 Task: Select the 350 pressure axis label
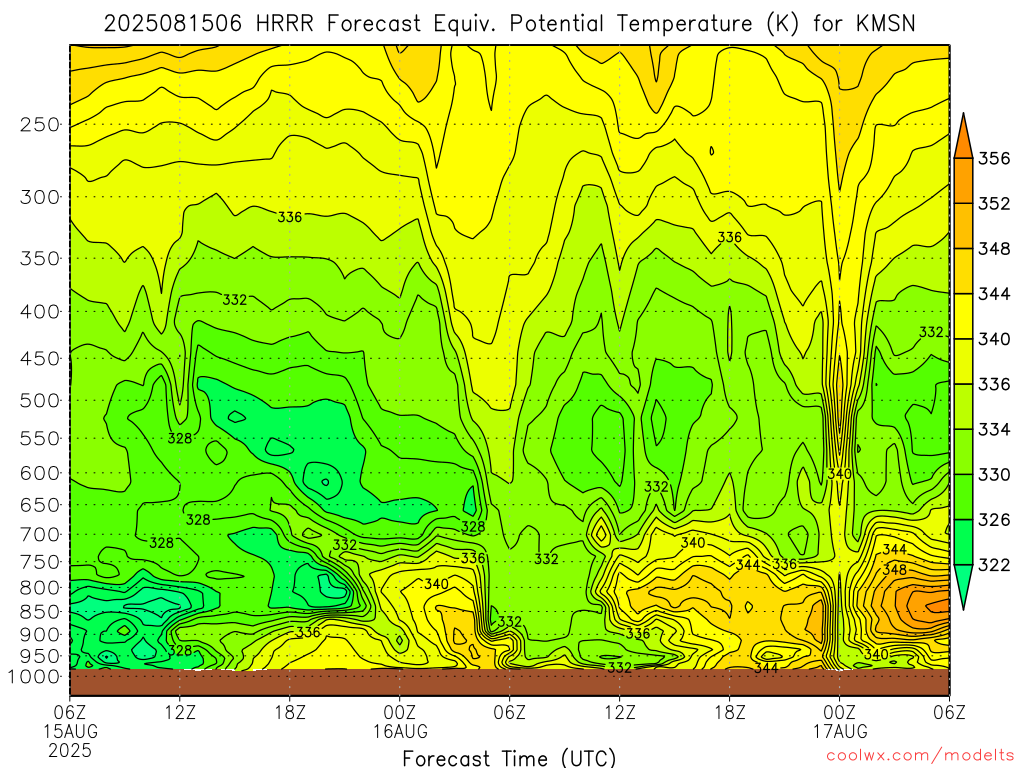(40, 258)
